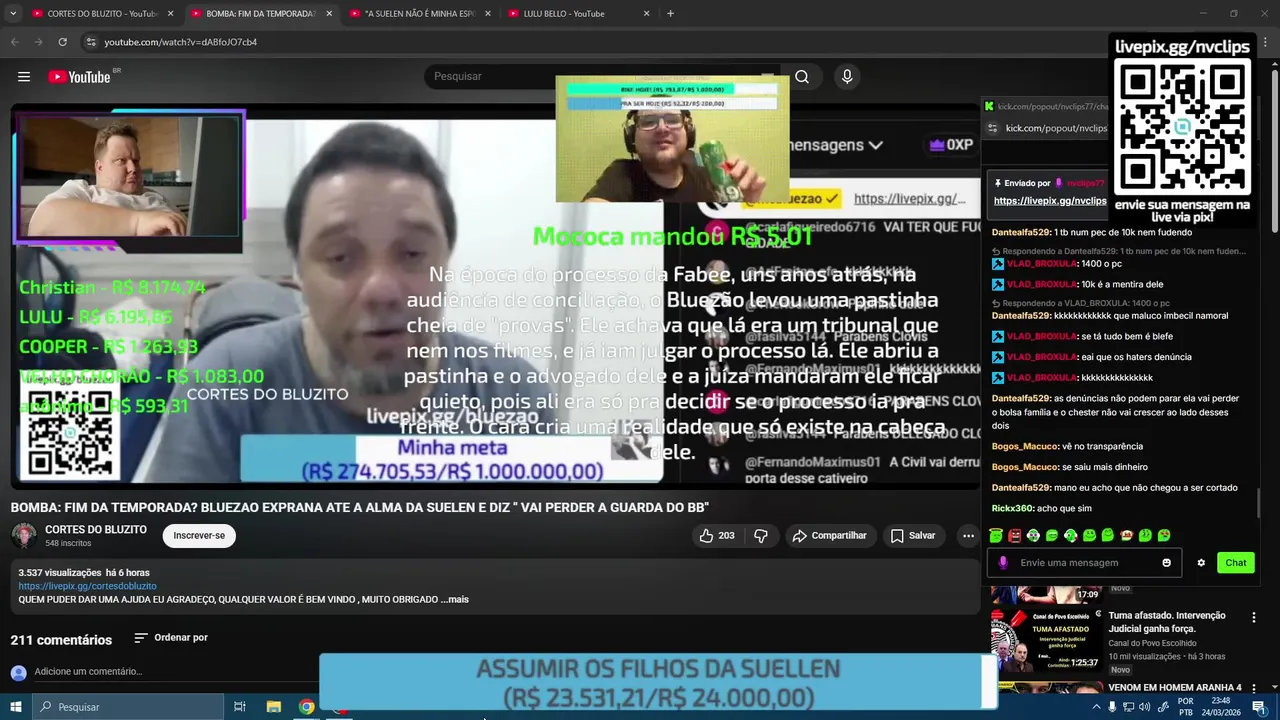View site information icon in address bar
This screenshot has height=720, width=1280.
point(91,42)
